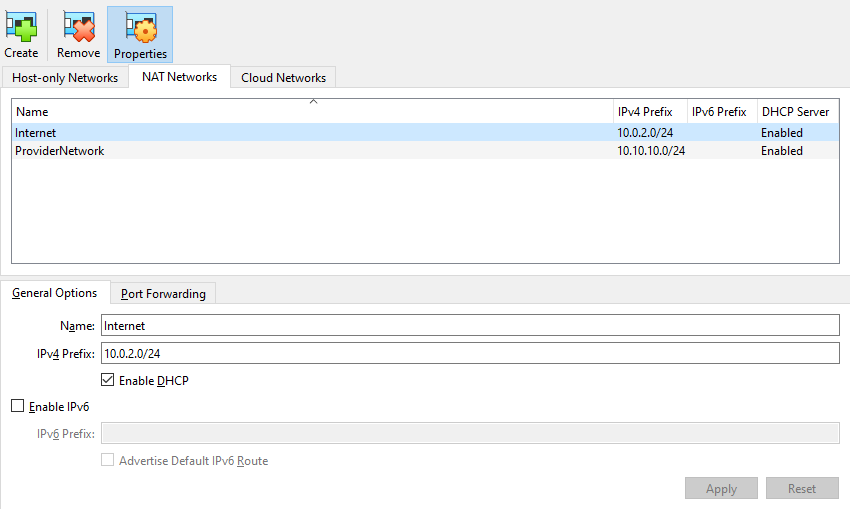Open the Port Forwarding tab
Viewport: 850px width, 509px height.
tap(163, 294)
